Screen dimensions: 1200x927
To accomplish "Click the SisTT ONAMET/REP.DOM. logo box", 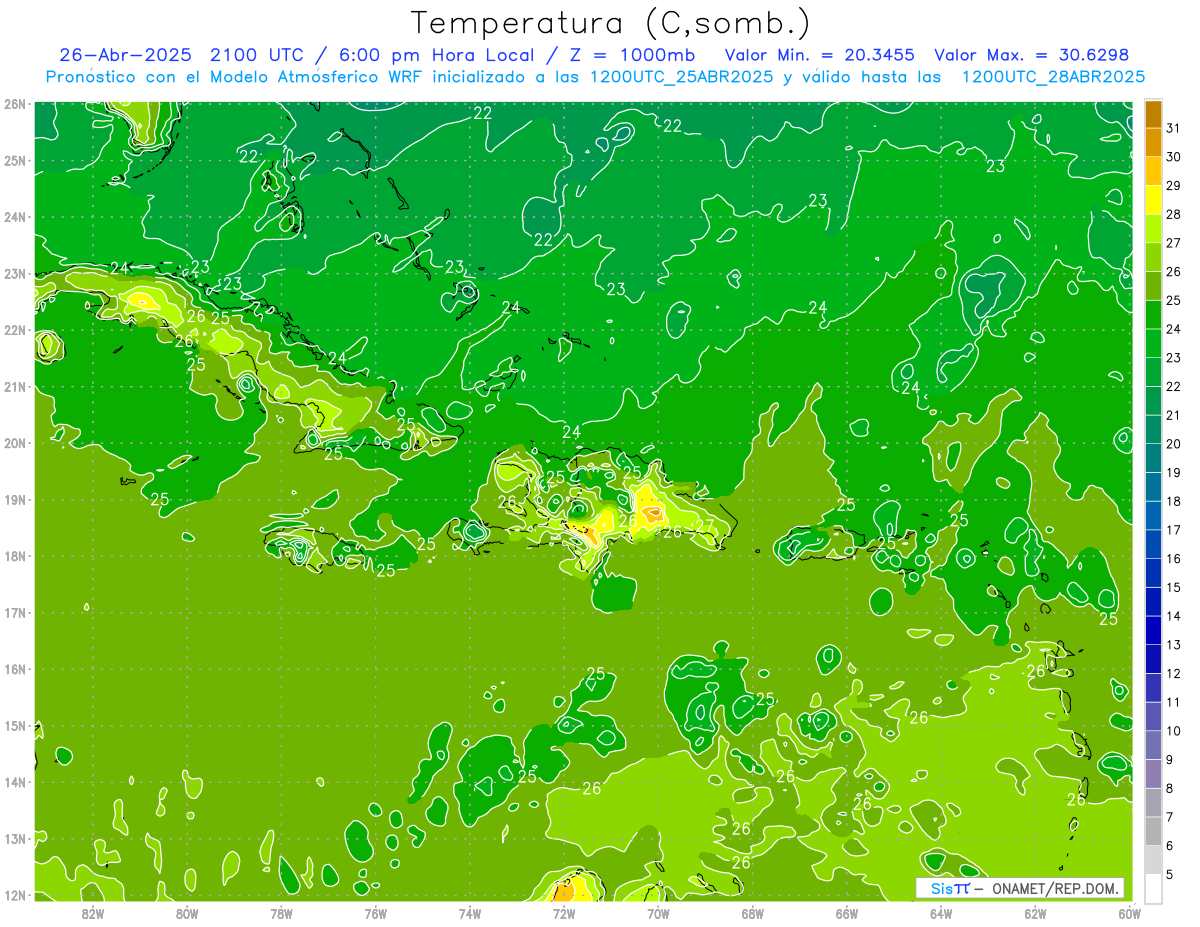I will click(1020, 888).
